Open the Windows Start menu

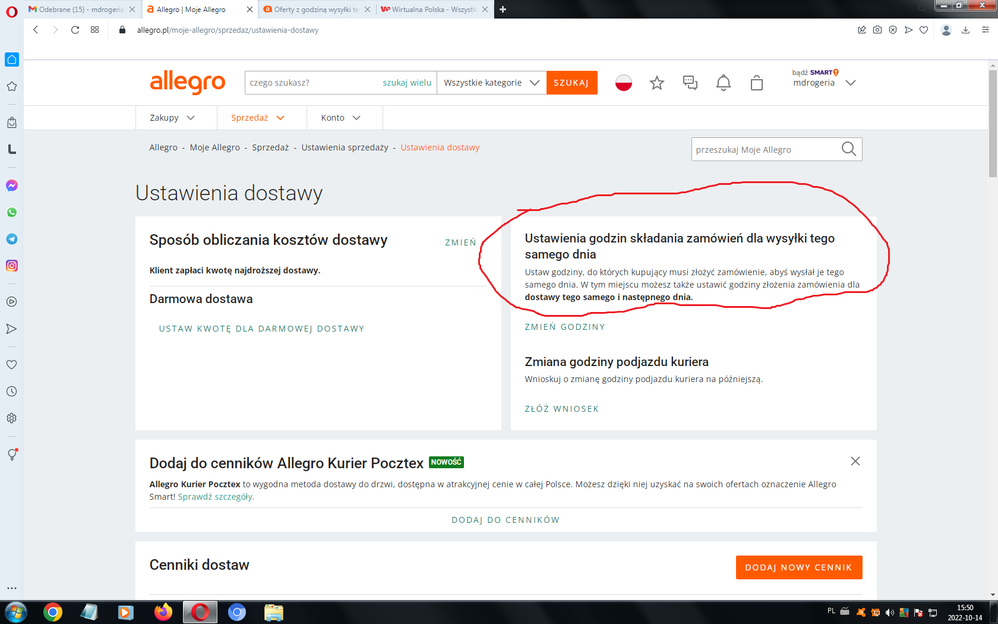click(15, 613)
